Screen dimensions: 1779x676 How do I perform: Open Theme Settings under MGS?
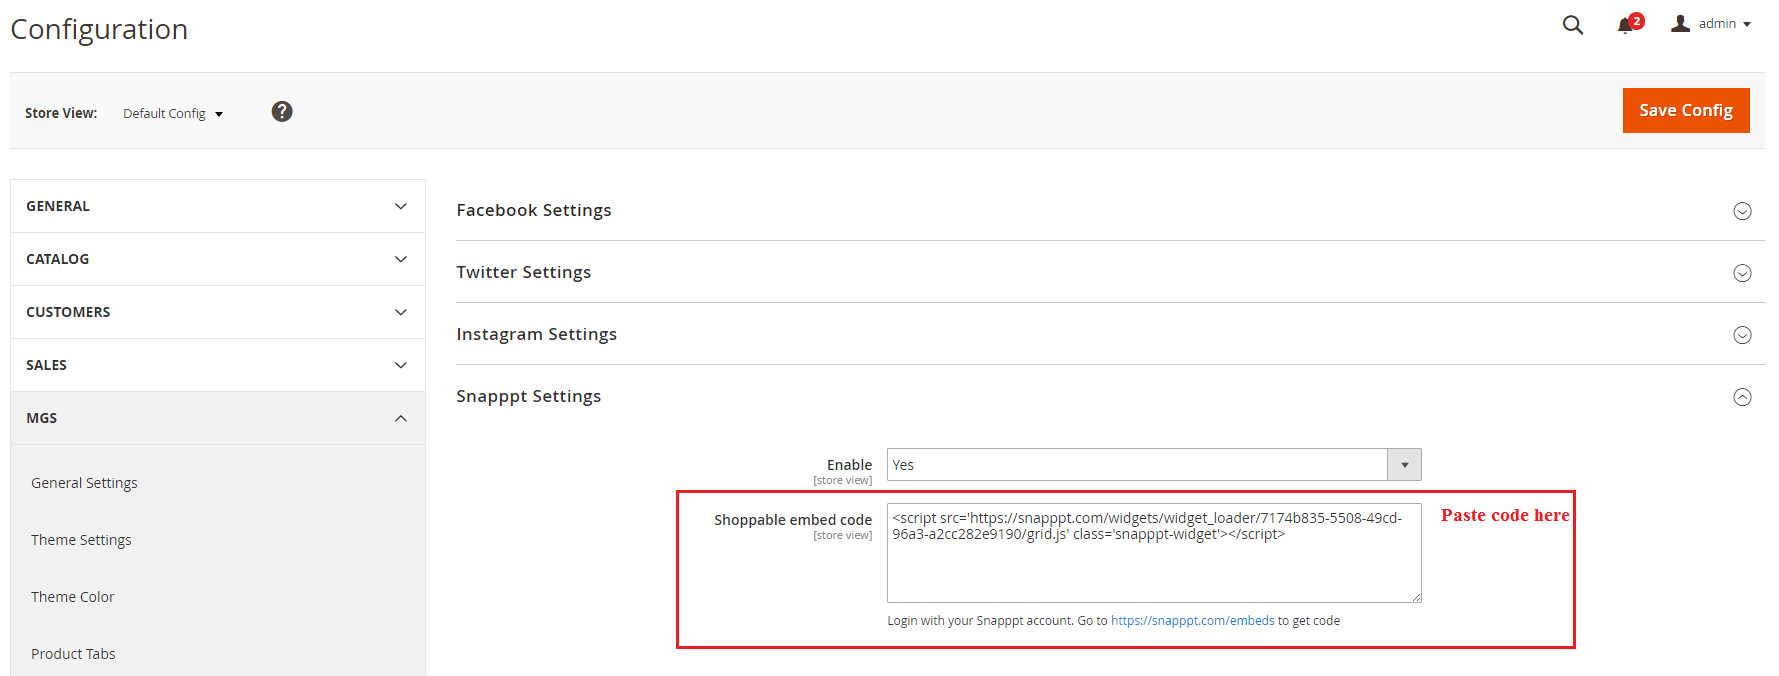coord(81,540)
